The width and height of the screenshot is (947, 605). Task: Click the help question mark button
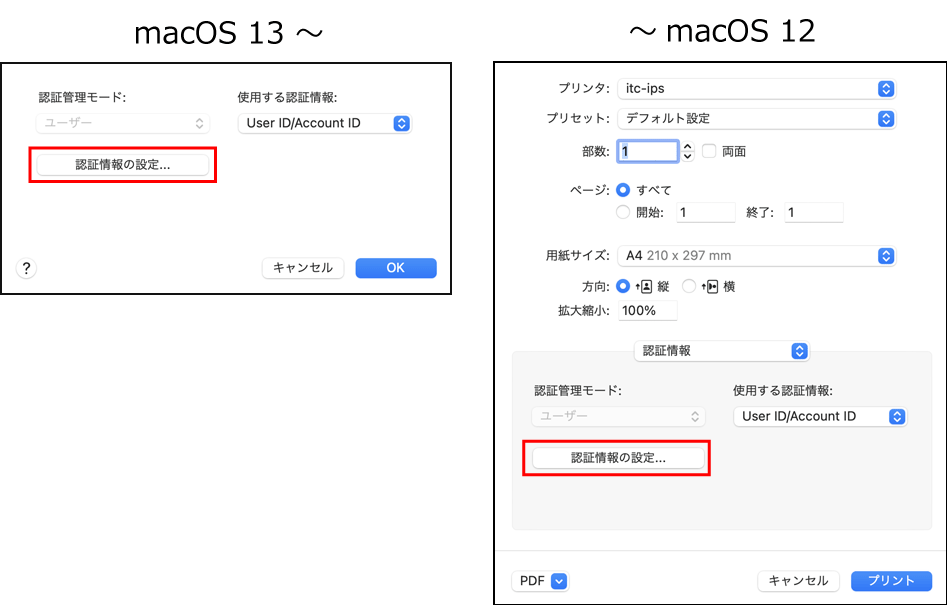click(27, 268)
